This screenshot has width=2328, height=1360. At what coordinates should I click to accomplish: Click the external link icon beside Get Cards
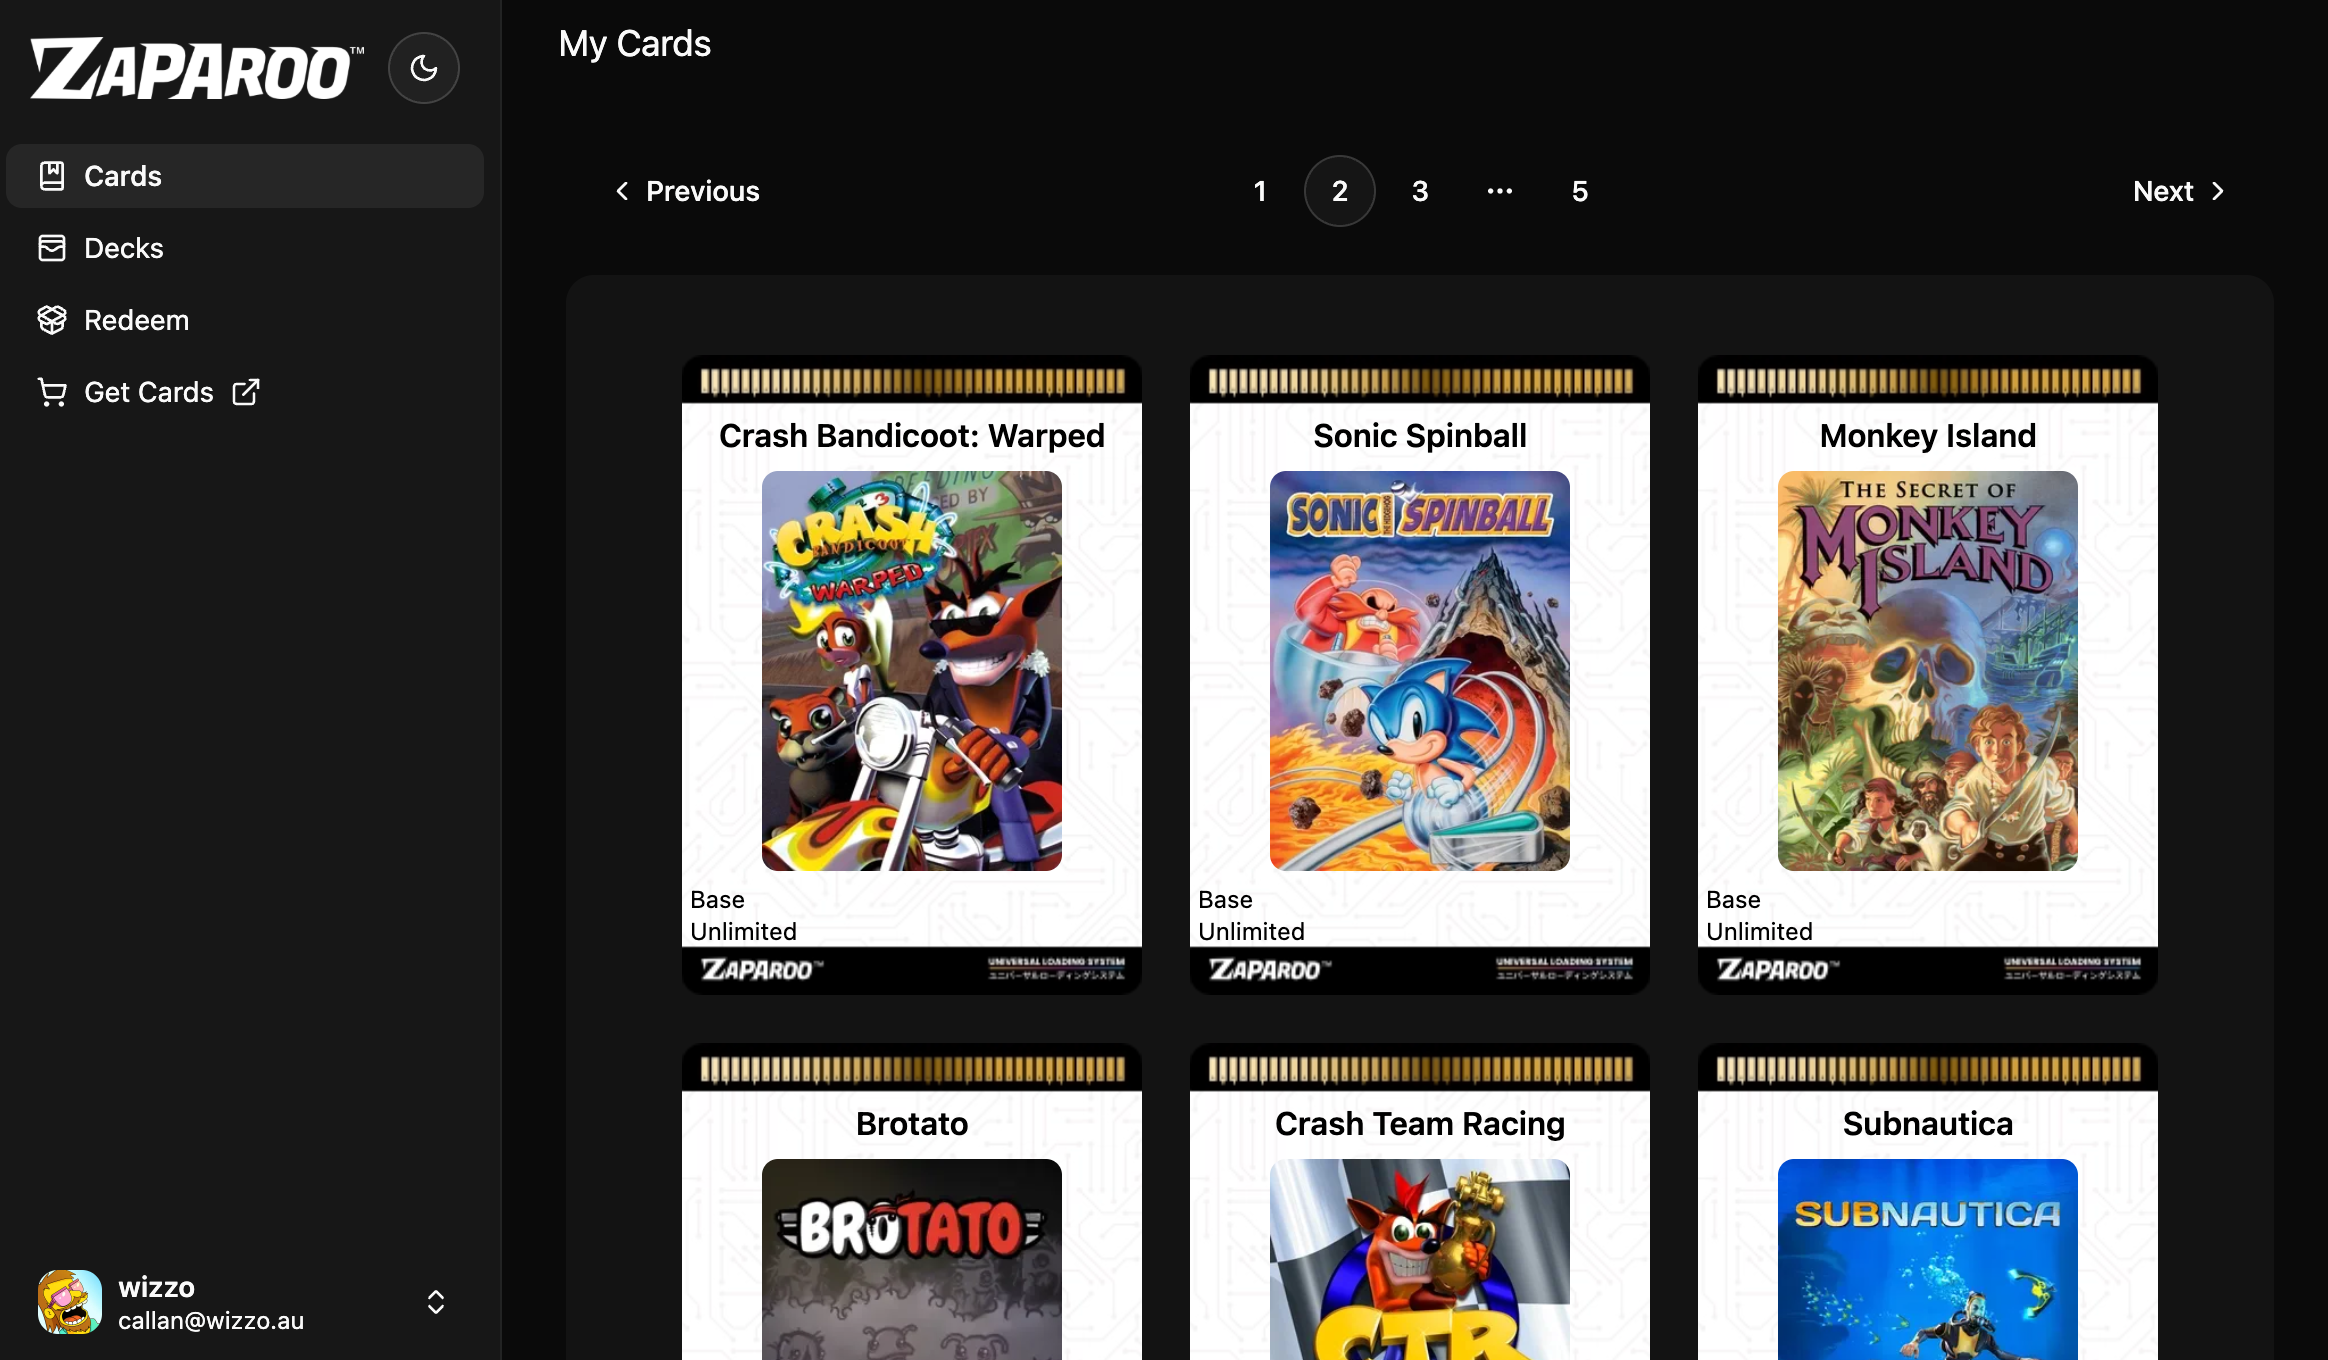click(x=246, y=392)
